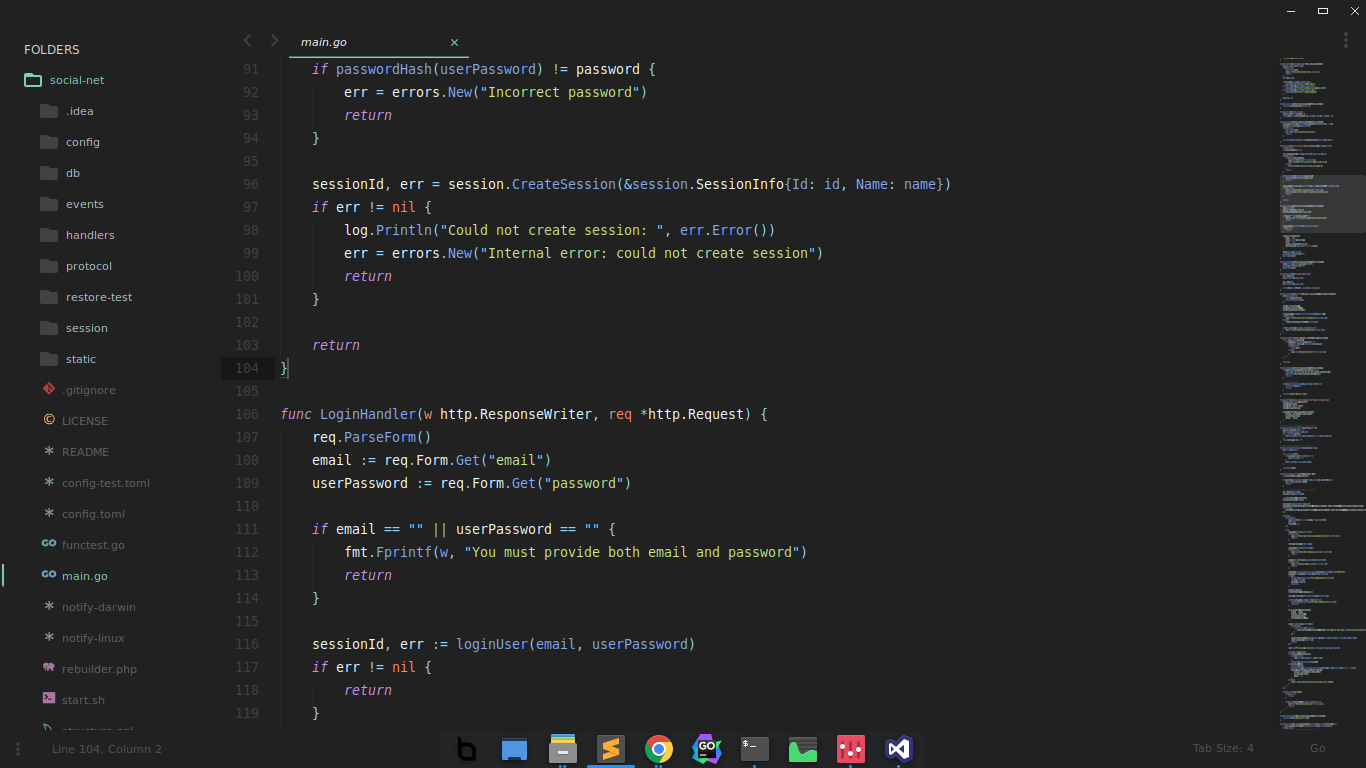Change the Go syntax in status bar
Image resolution: width=1366 pixels, height=768 pixels.
[1318, 748]
